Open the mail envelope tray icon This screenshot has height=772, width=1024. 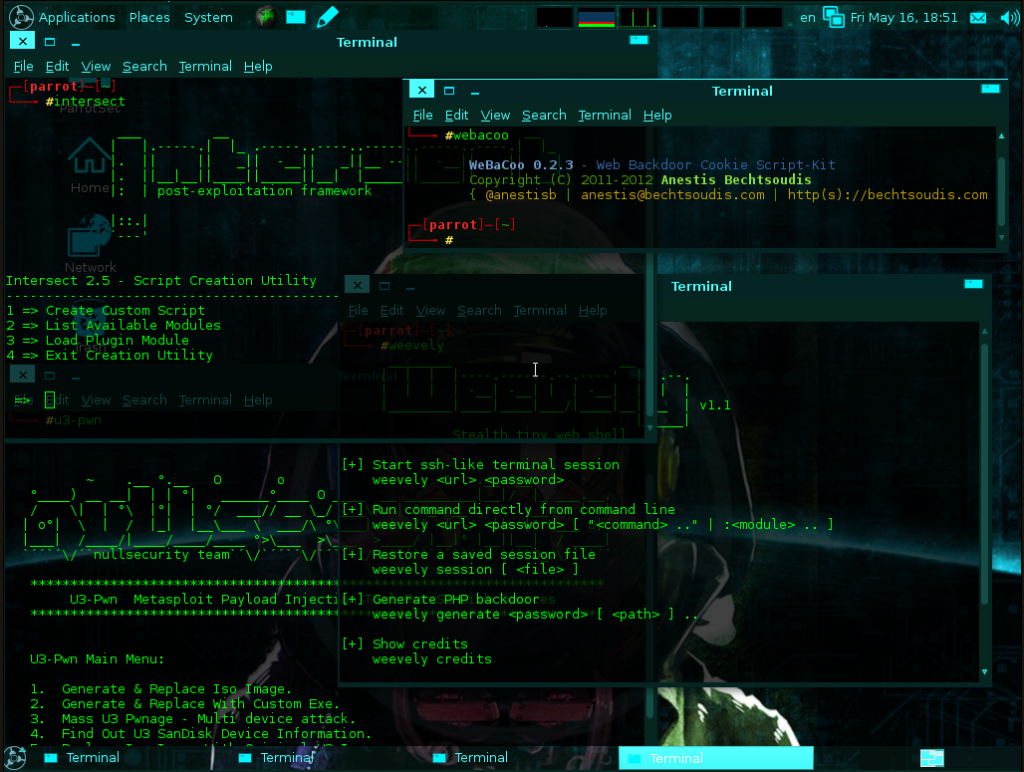(x=978, y=18)
